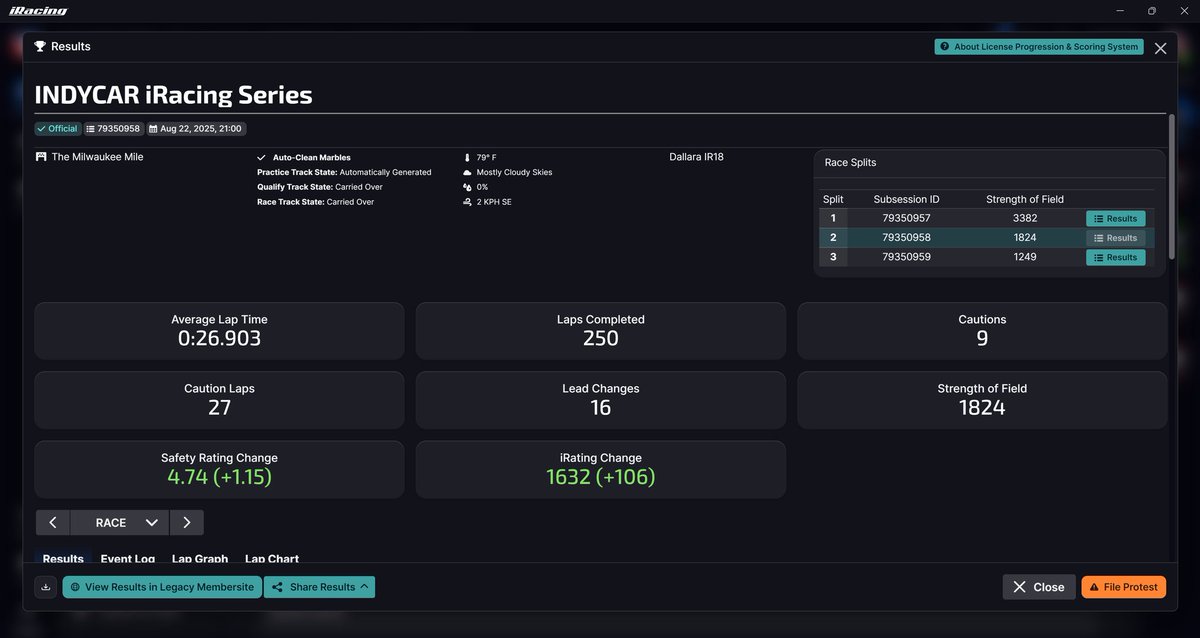Click the temperature thermometer icon
Image resolution: width=1200 pixels, height=638 pixels.
[x=467, y=158]
